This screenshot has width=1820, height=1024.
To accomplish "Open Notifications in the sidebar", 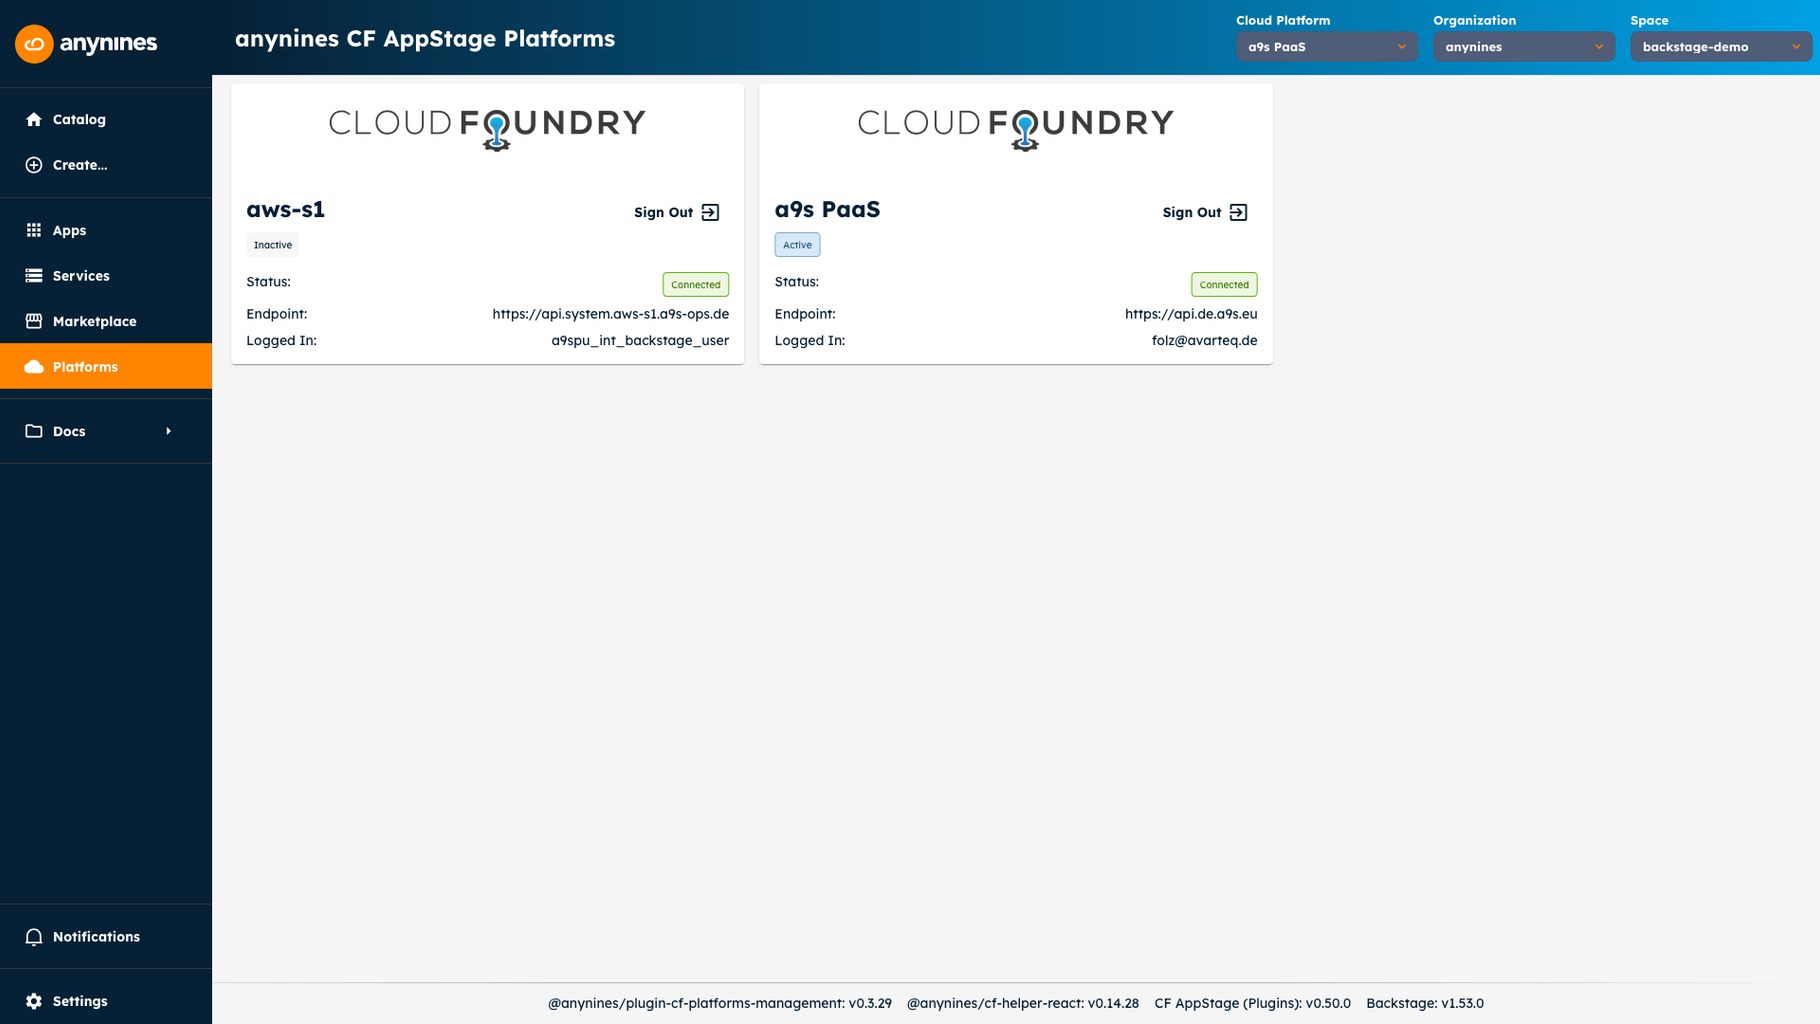I will pos(106,937).
